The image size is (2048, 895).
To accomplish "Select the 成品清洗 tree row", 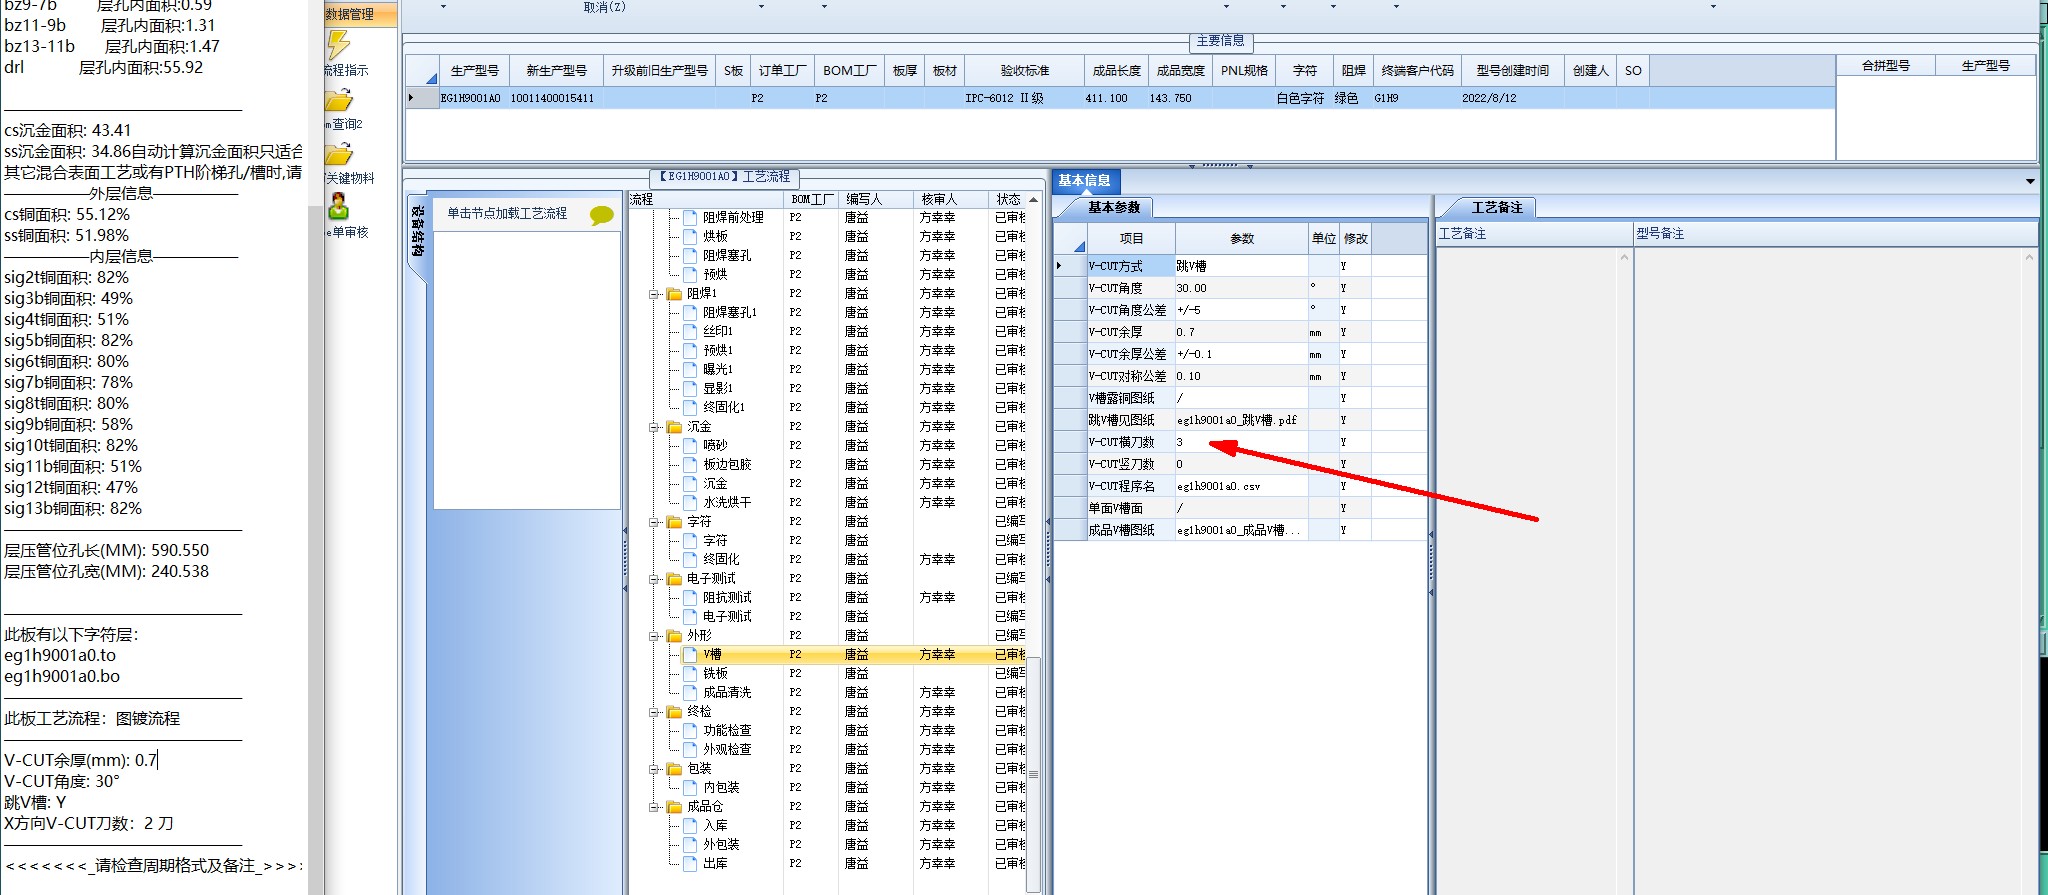I will pyautogui.click(x=855, y=692).
